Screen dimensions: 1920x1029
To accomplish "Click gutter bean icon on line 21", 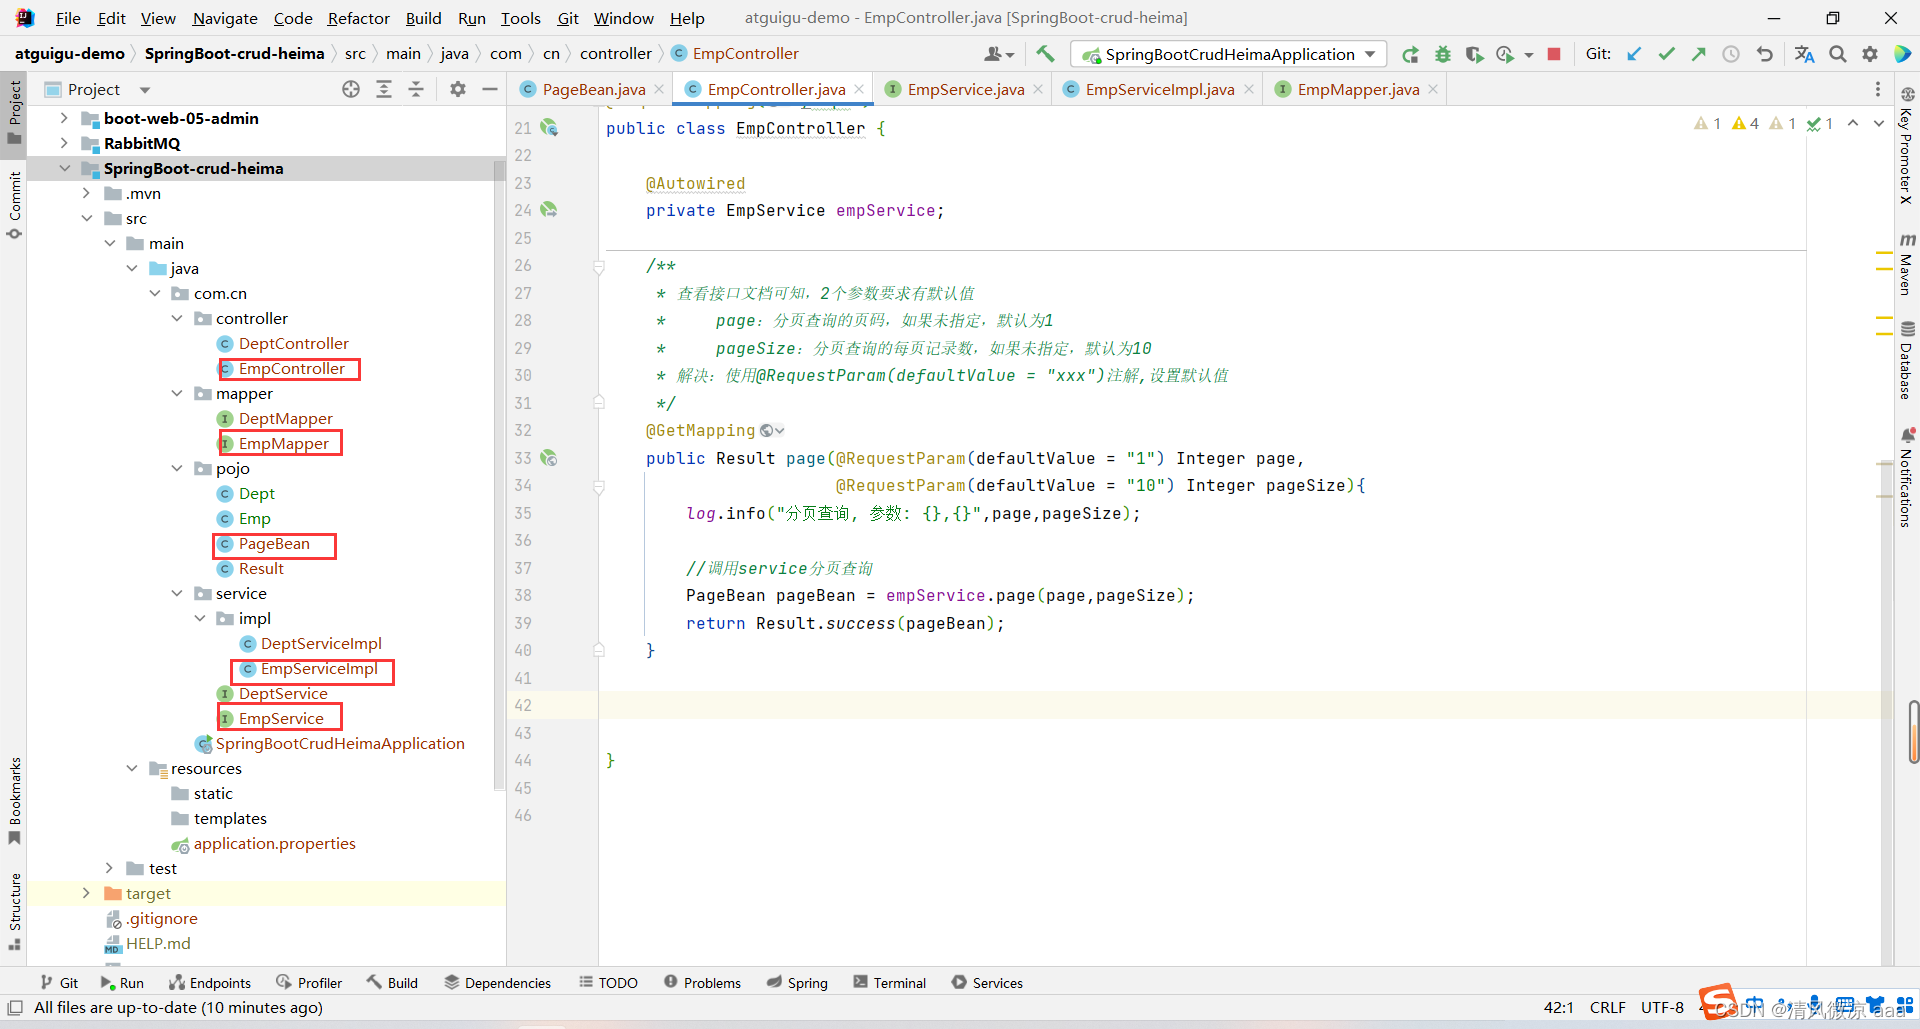I will click(549, 128).
